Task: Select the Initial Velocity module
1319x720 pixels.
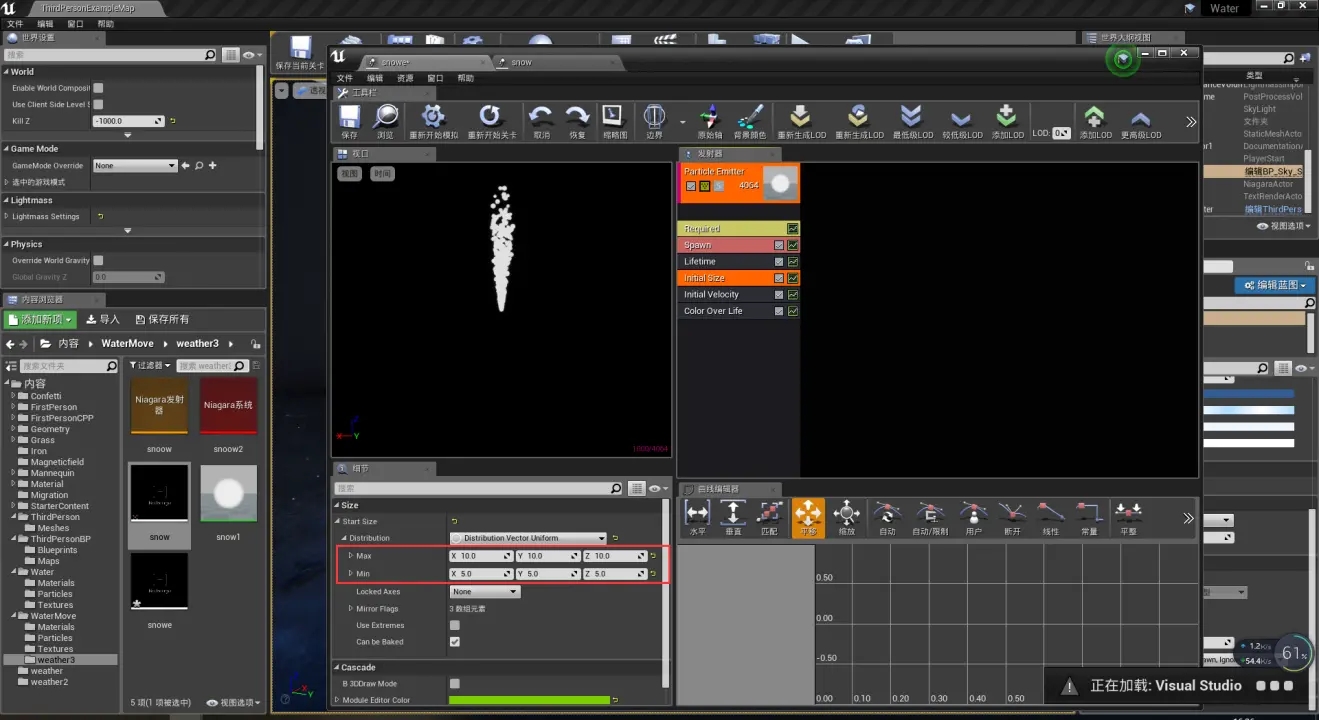Action: coord(711,295)
